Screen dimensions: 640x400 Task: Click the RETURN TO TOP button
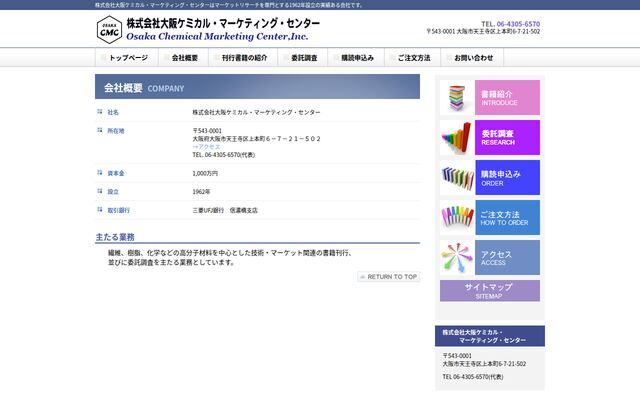point(389,277)
